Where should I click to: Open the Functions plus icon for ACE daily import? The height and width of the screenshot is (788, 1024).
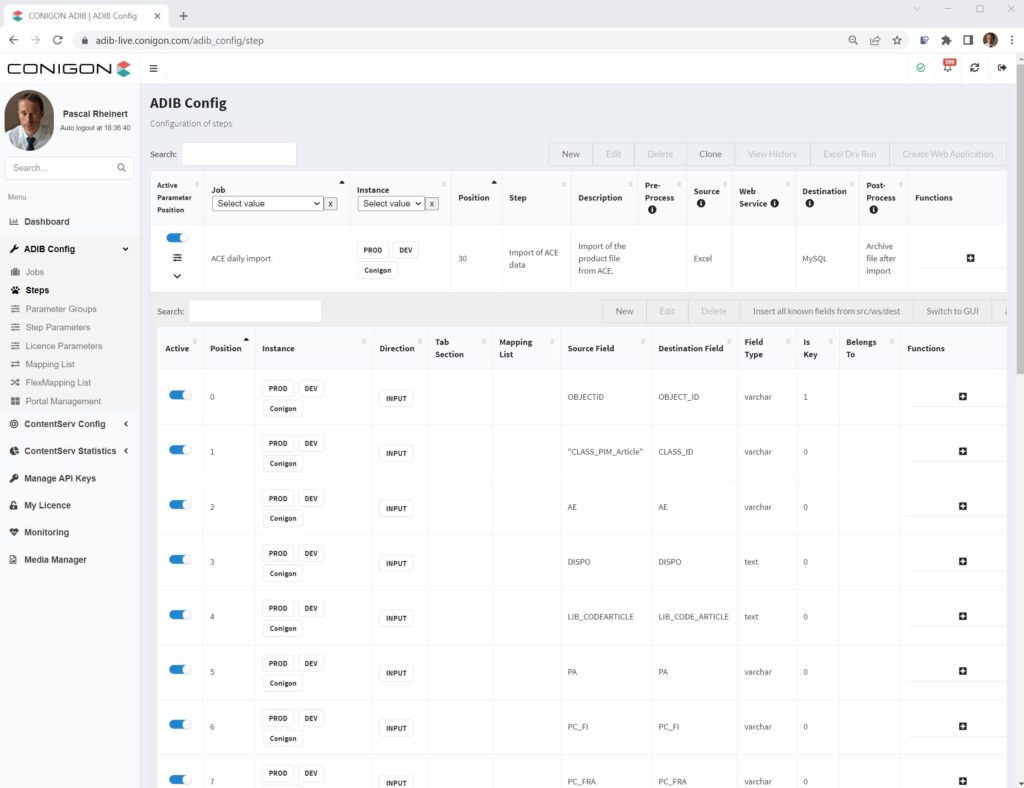click(x=969, y=258)
